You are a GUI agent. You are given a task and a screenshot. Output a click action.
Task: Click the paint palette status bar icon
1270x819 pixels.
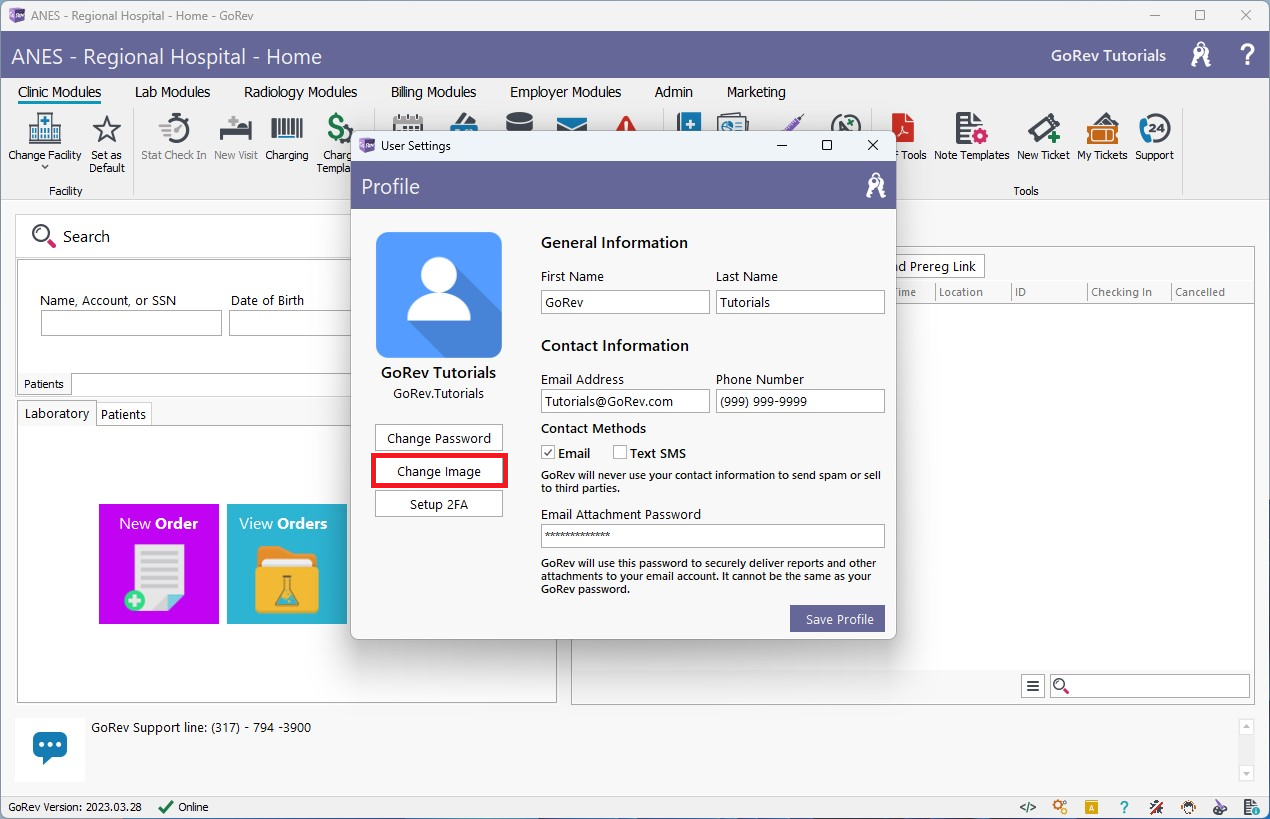pyautogui.click(x=1220, y=807)
